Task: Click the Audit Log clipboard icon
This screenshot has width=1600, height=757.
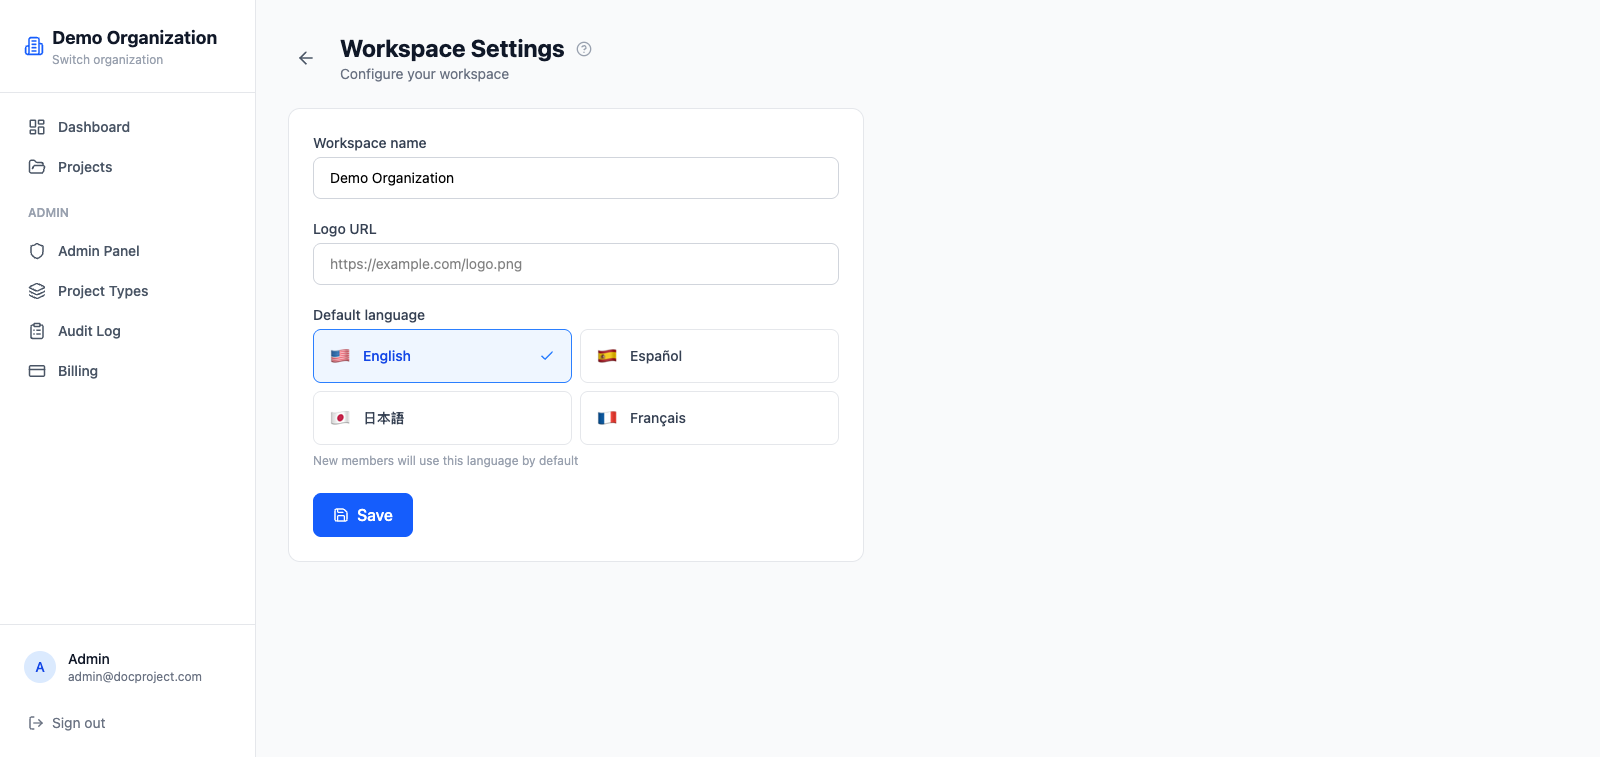Action: tap(37, 331)
